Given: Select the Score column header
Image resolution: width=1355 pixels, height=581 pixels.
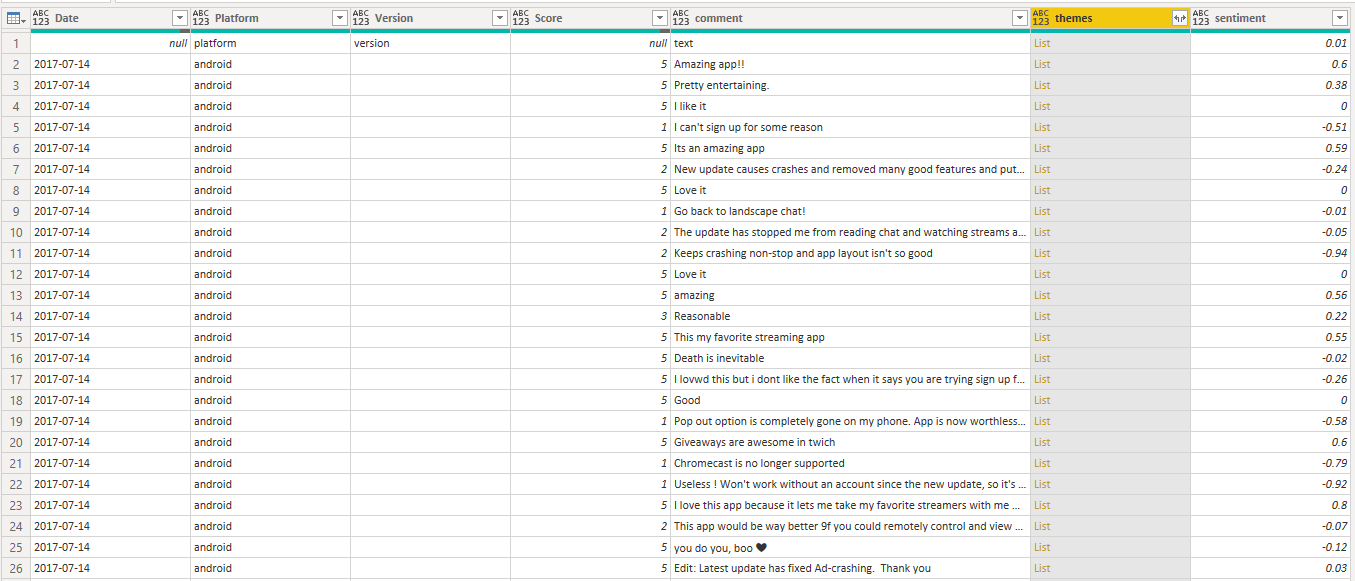Looking at the screenshot, I should (590, 18).
